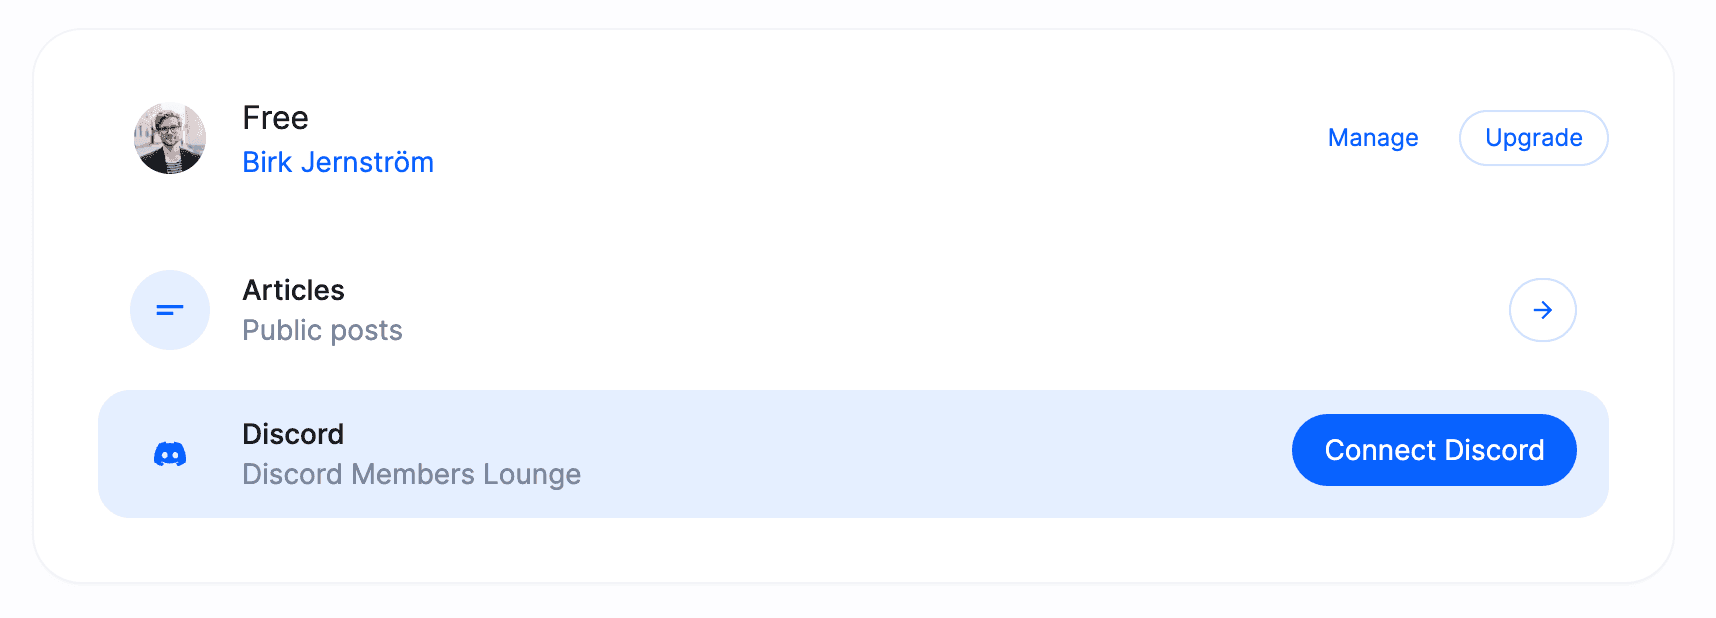
Task: Click the blue Discord mascot symbol
Action: click(x=170, y=453)
